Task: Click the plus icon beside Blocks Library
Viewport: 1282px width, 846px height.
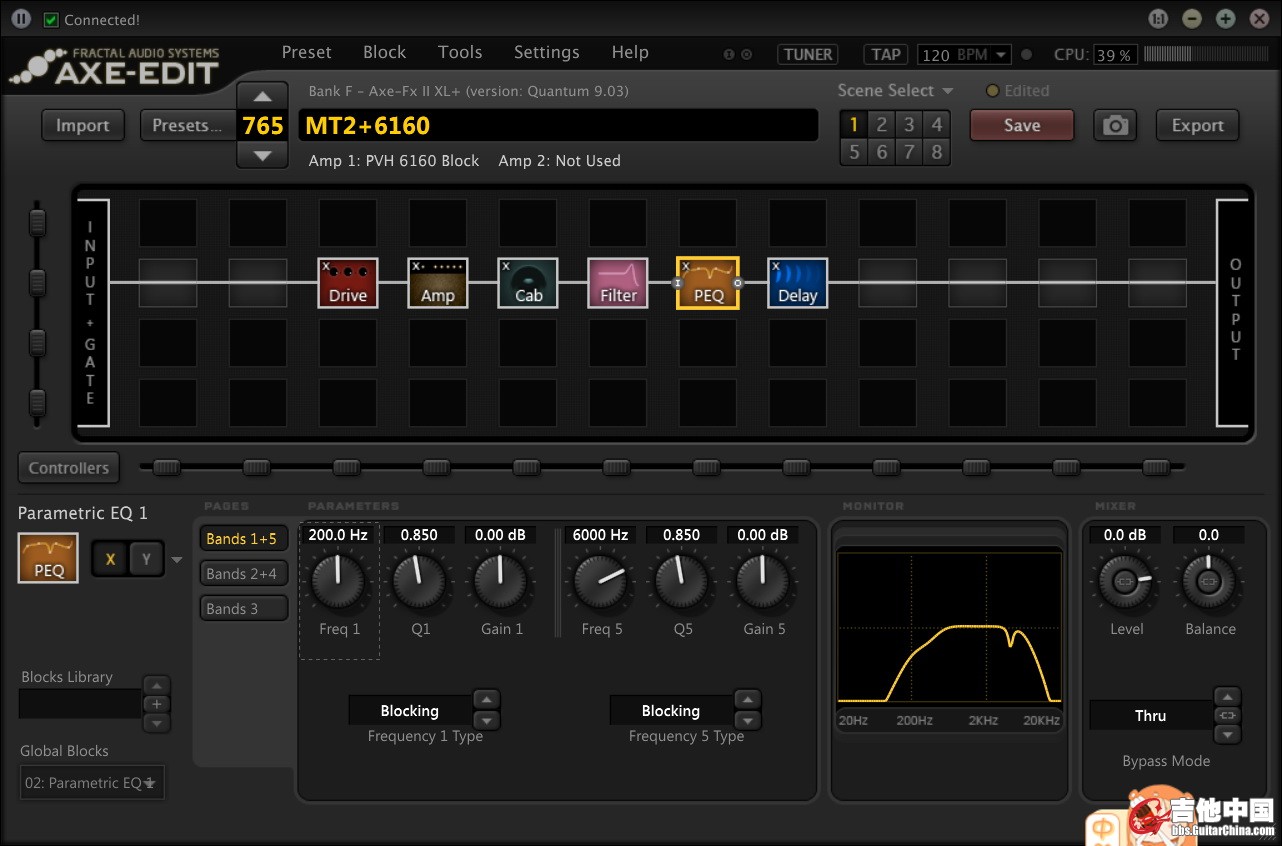Action: pos(156,704)
